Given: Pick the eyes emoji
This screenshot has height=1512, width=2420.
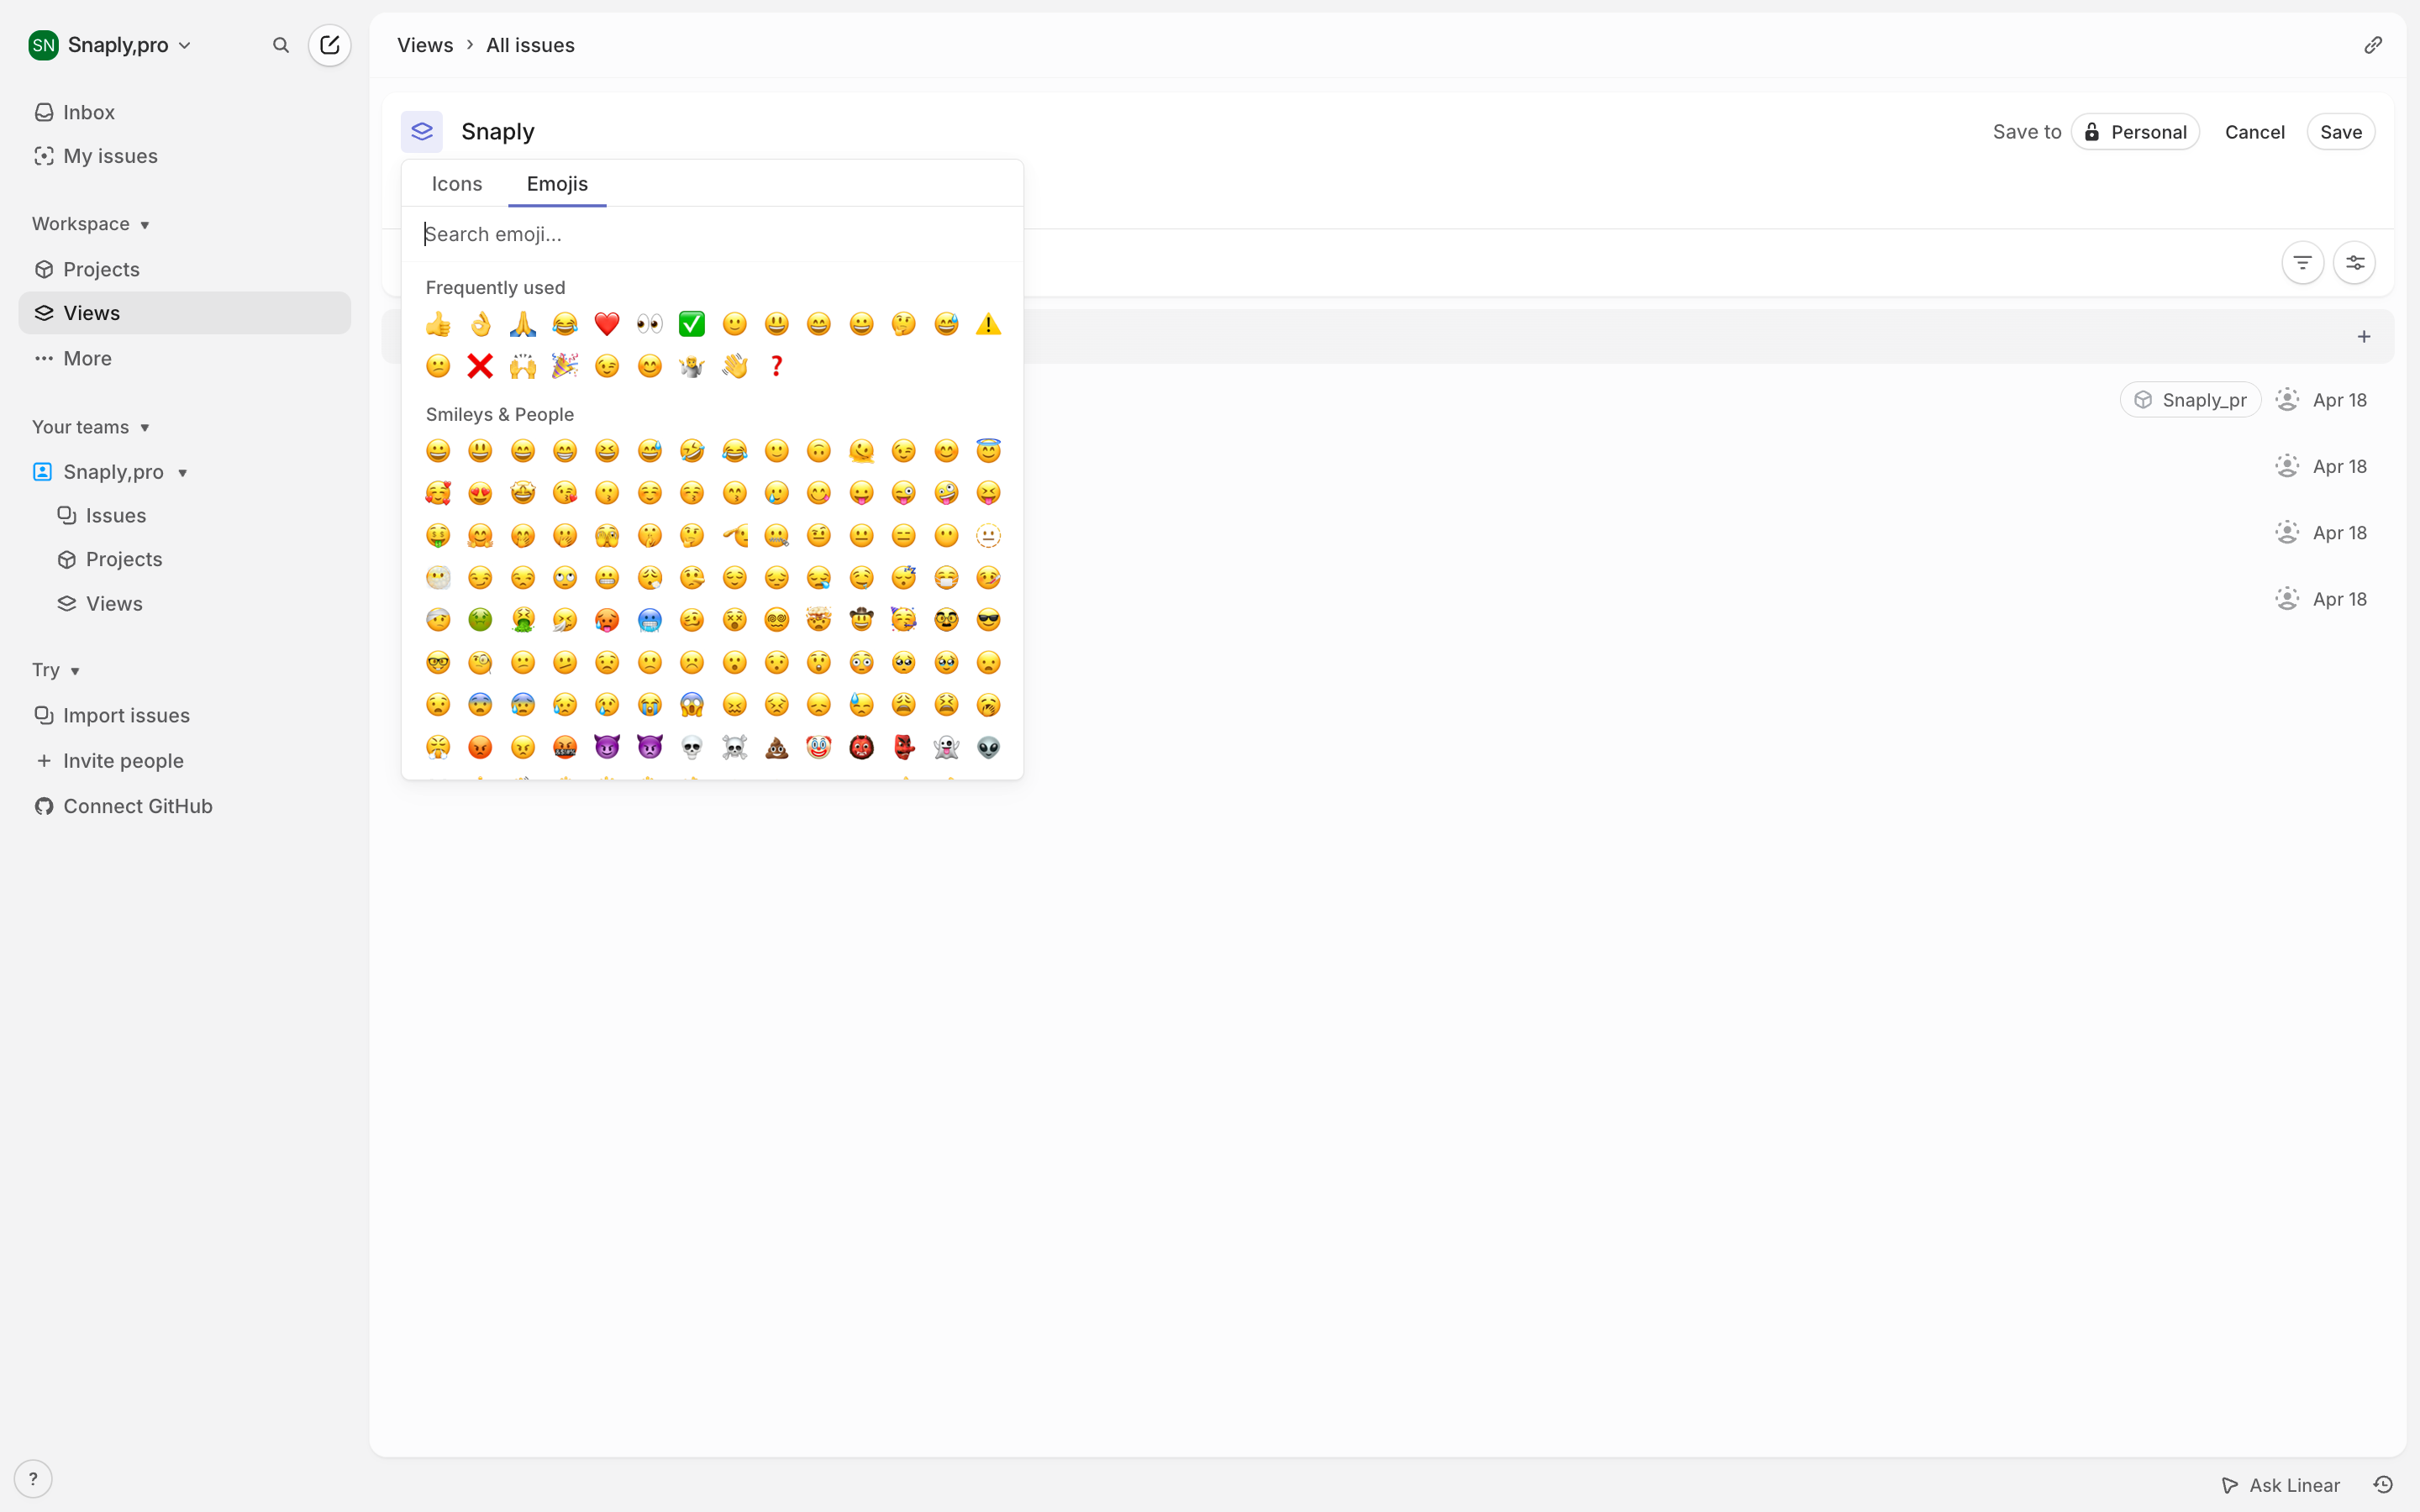Looking at the screenshot, I should (x=650, y=324).
